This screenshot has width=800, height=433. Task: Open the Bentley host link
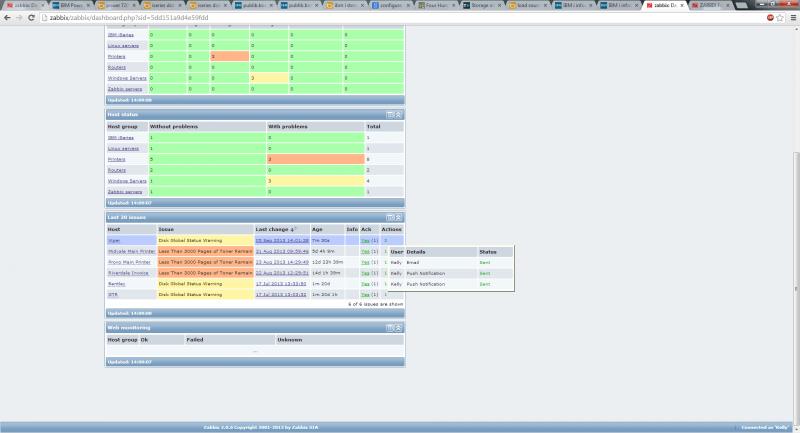pos(116,284)
